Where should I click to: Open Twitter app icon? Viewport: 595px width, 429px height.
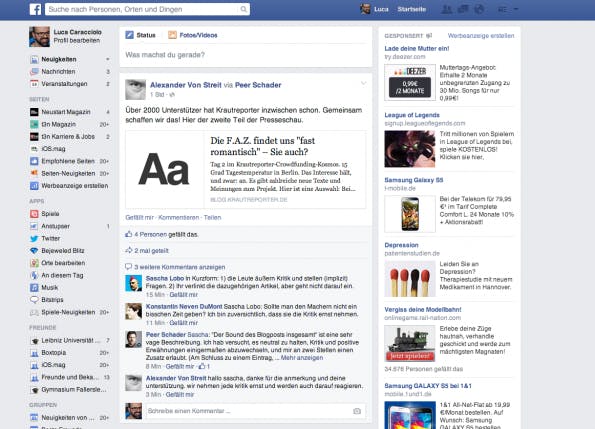(34, 238)
